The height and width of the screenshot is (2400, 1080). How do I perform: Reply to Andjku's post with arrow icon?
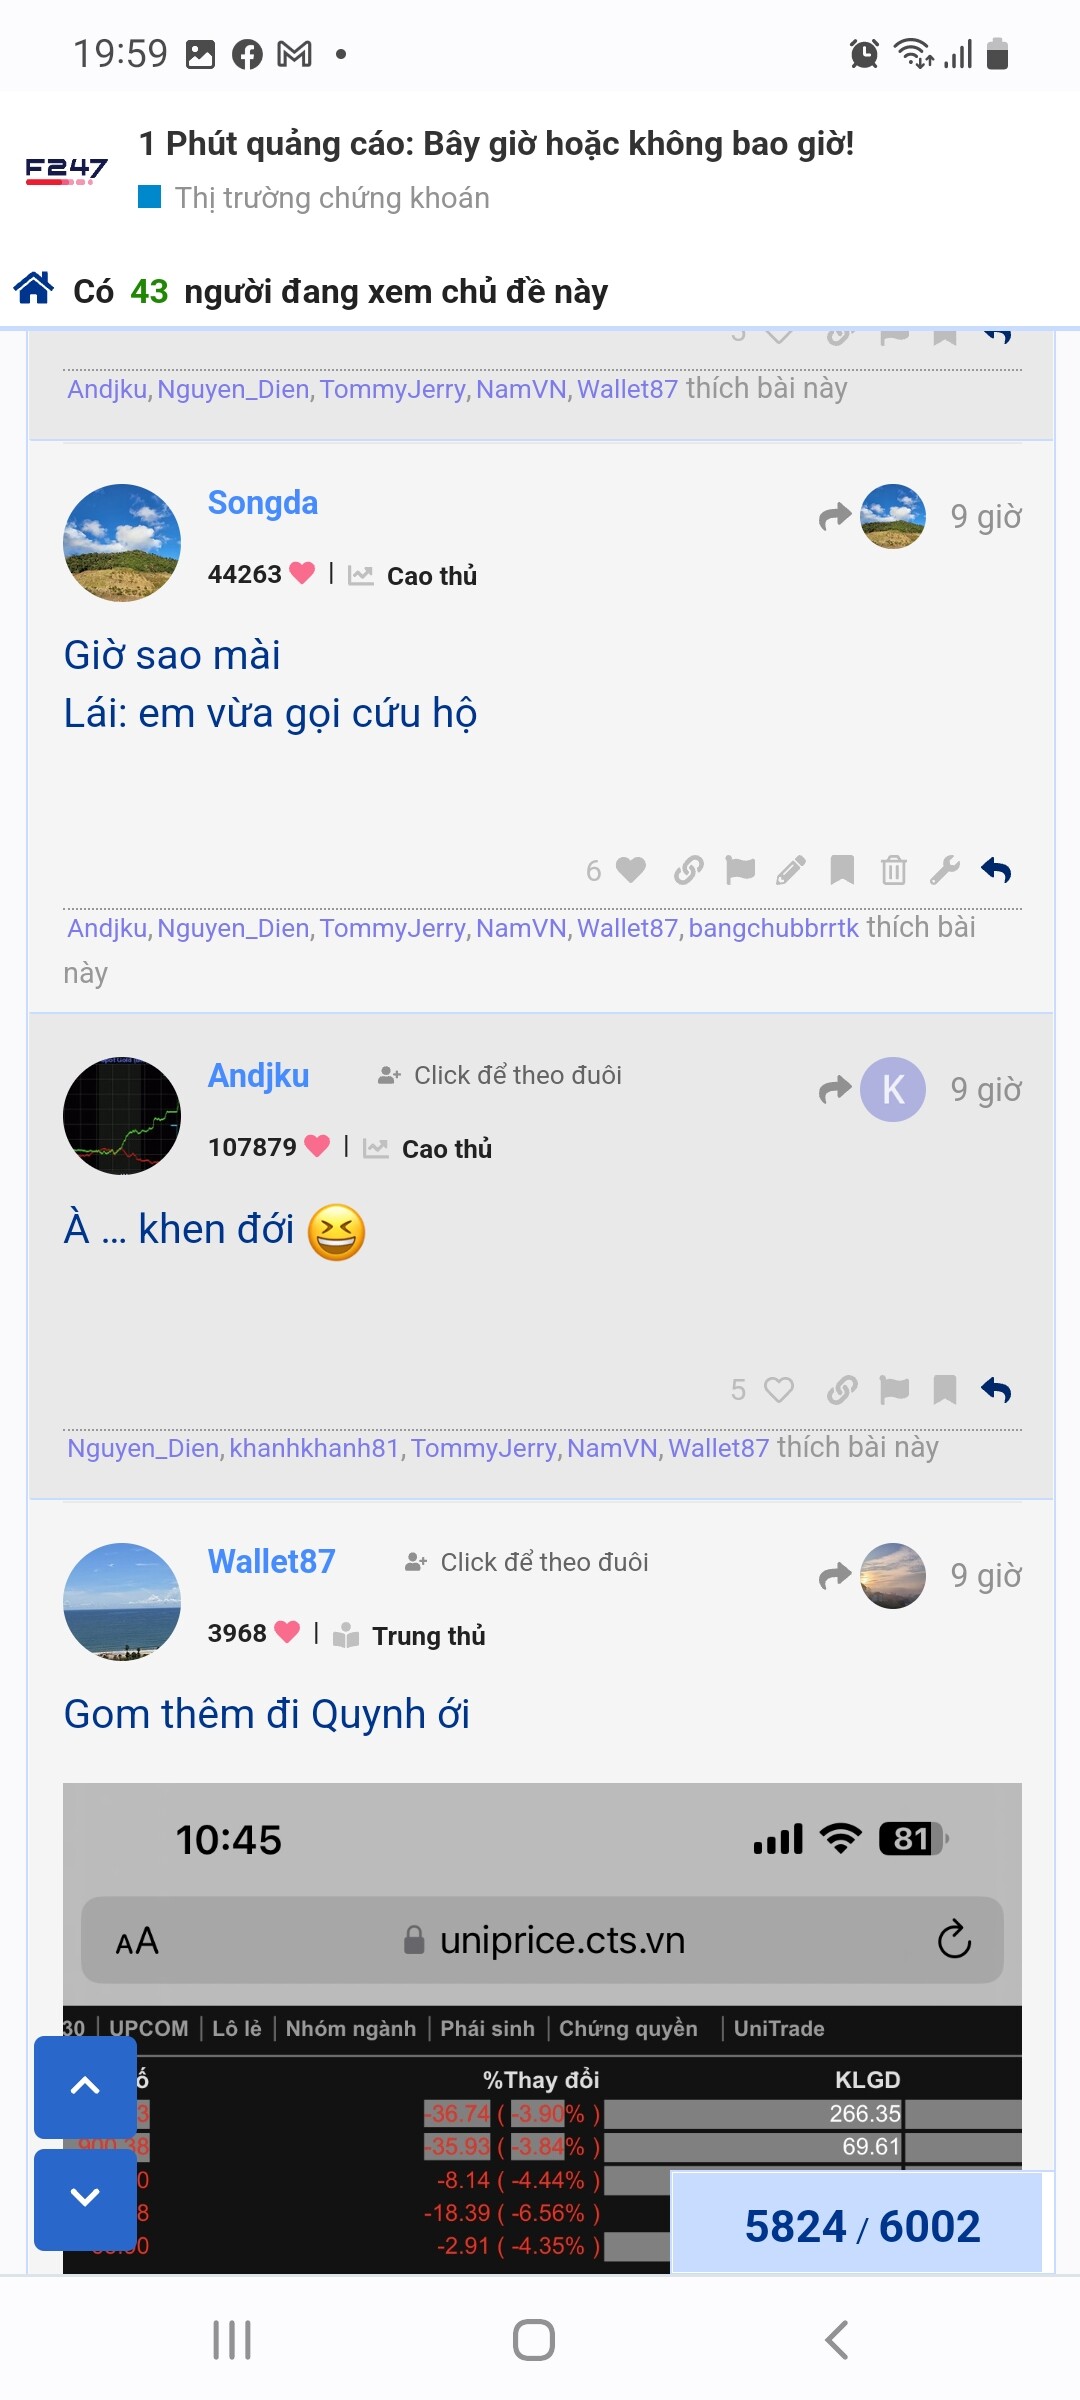[996, 1390]
